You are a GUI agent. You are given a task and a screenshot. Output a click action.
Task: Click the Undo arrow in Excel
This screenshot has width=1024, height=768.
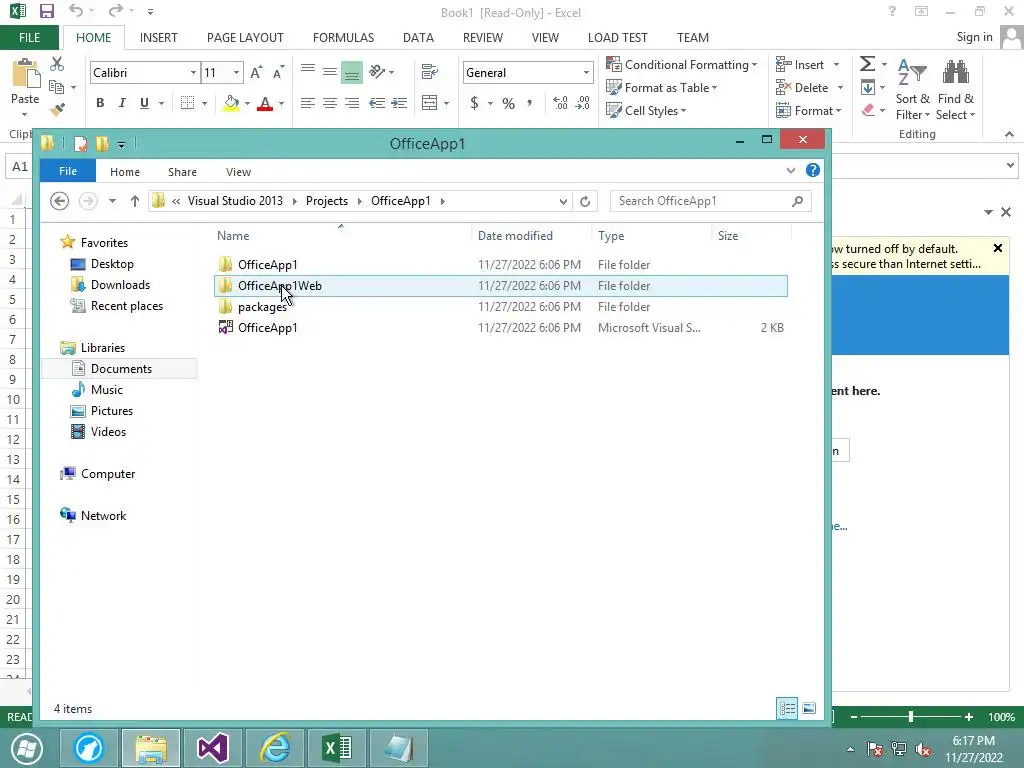(x=76, y=11)
